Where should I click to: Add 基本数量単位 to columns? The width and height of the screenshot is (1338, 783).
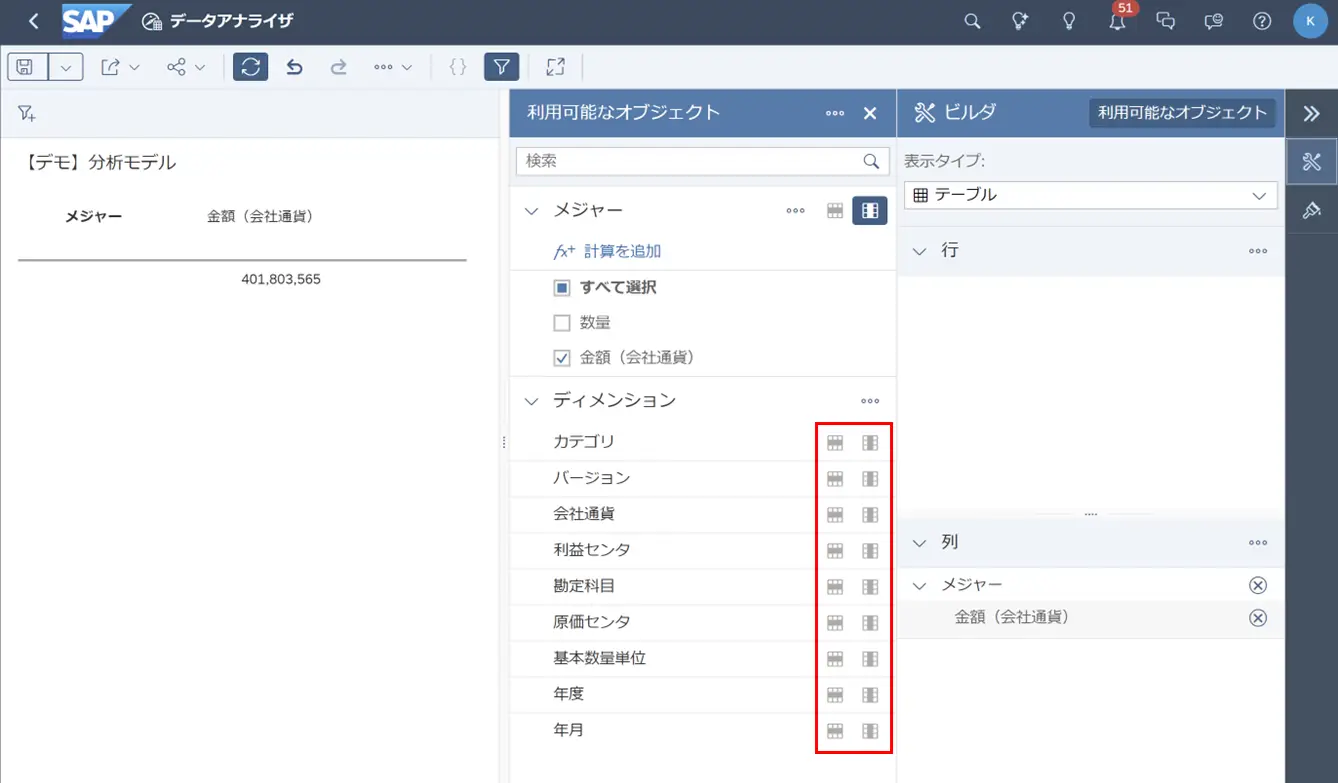click(x=870, y=659)
